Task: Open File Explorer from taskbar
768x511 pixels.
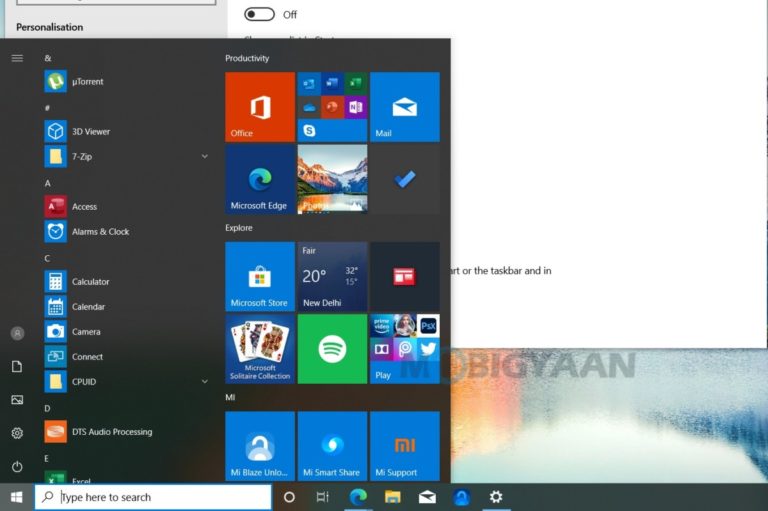Action: pos(392,497)
